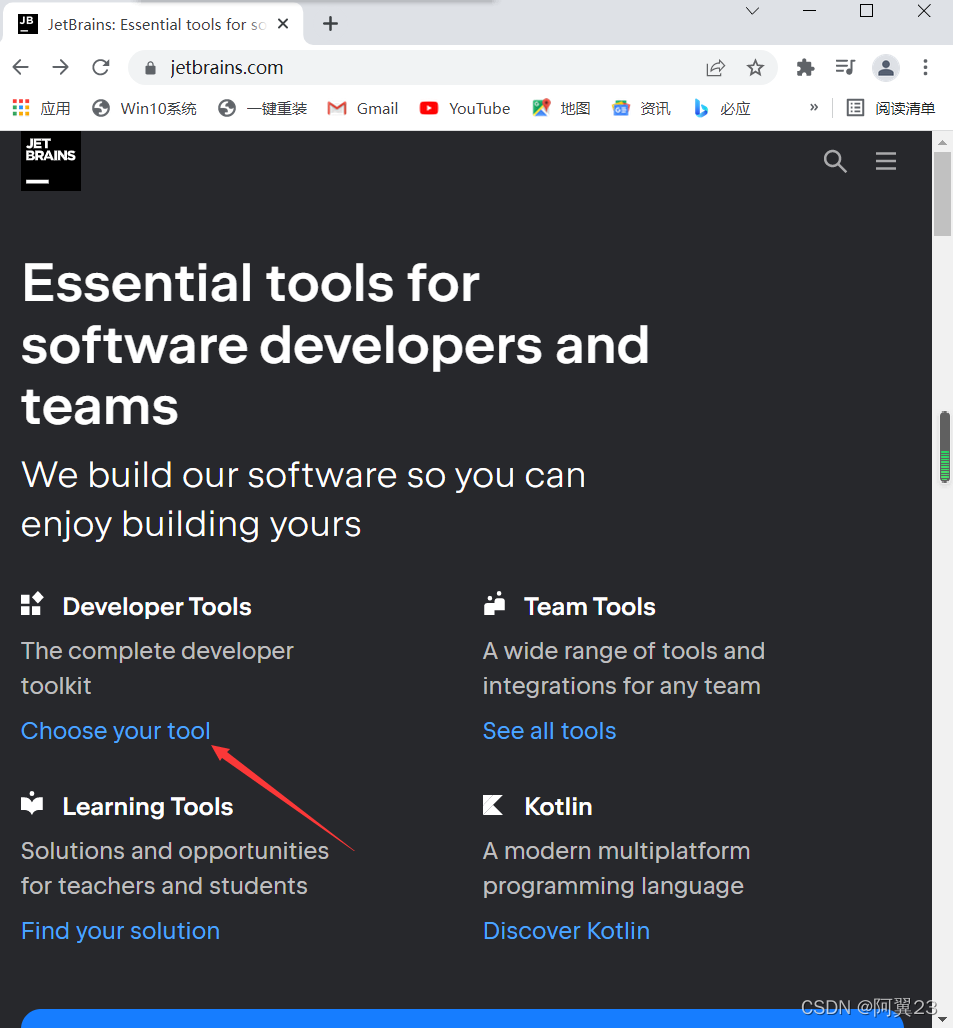Go forward with the browser forward arrow

coord(60,67)
